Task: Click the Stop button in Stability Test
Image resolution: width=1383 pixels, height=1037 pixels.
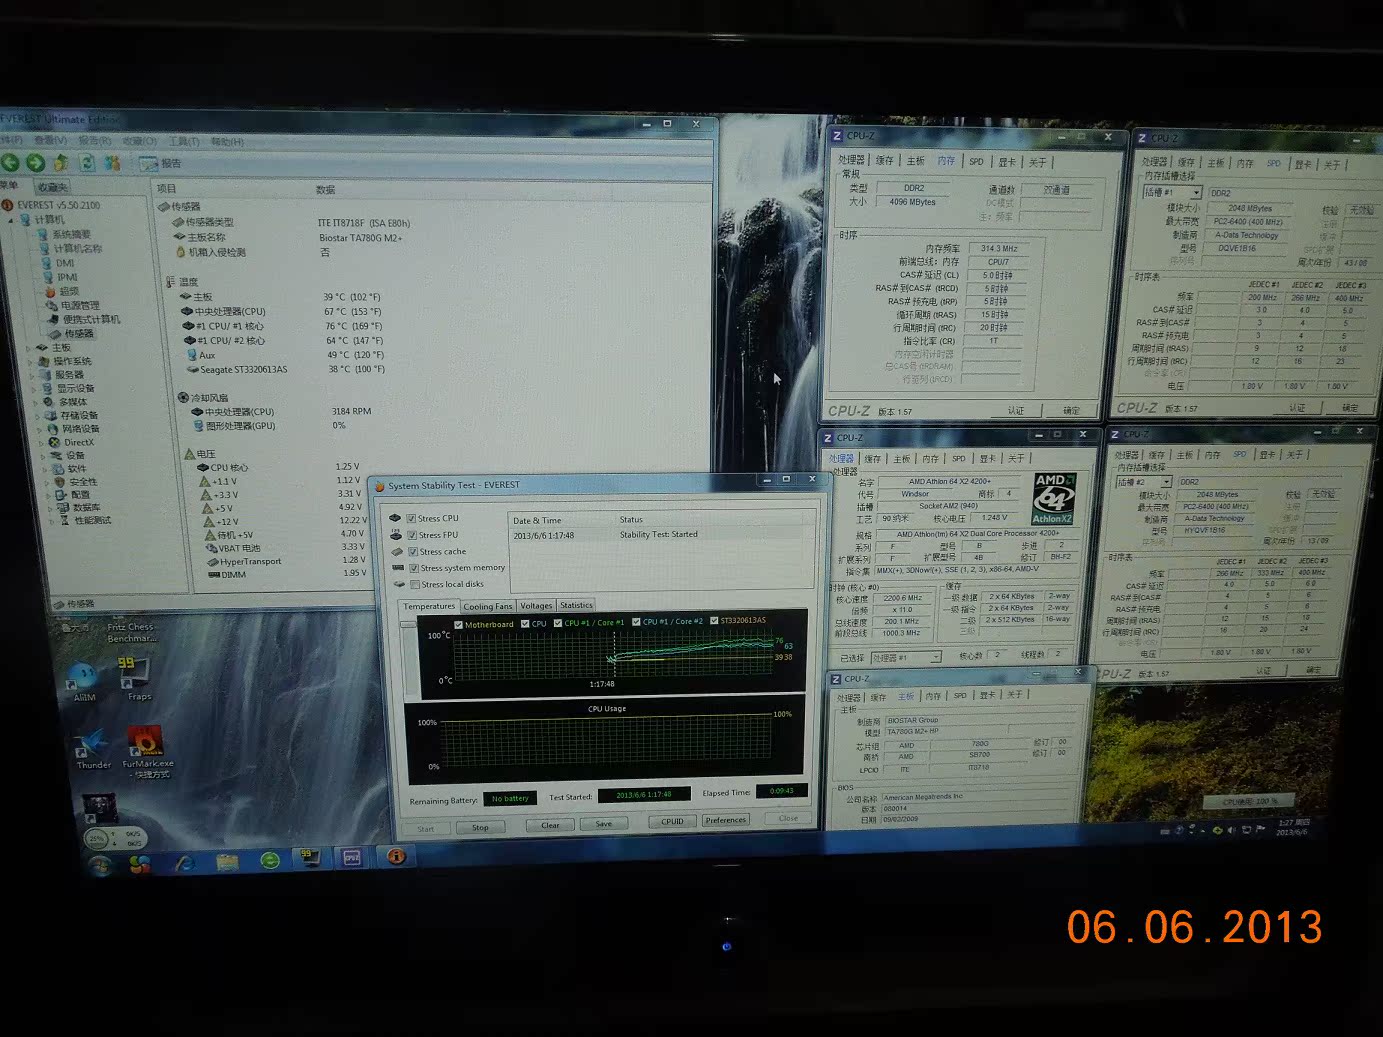Action: (x=480, y=827)
